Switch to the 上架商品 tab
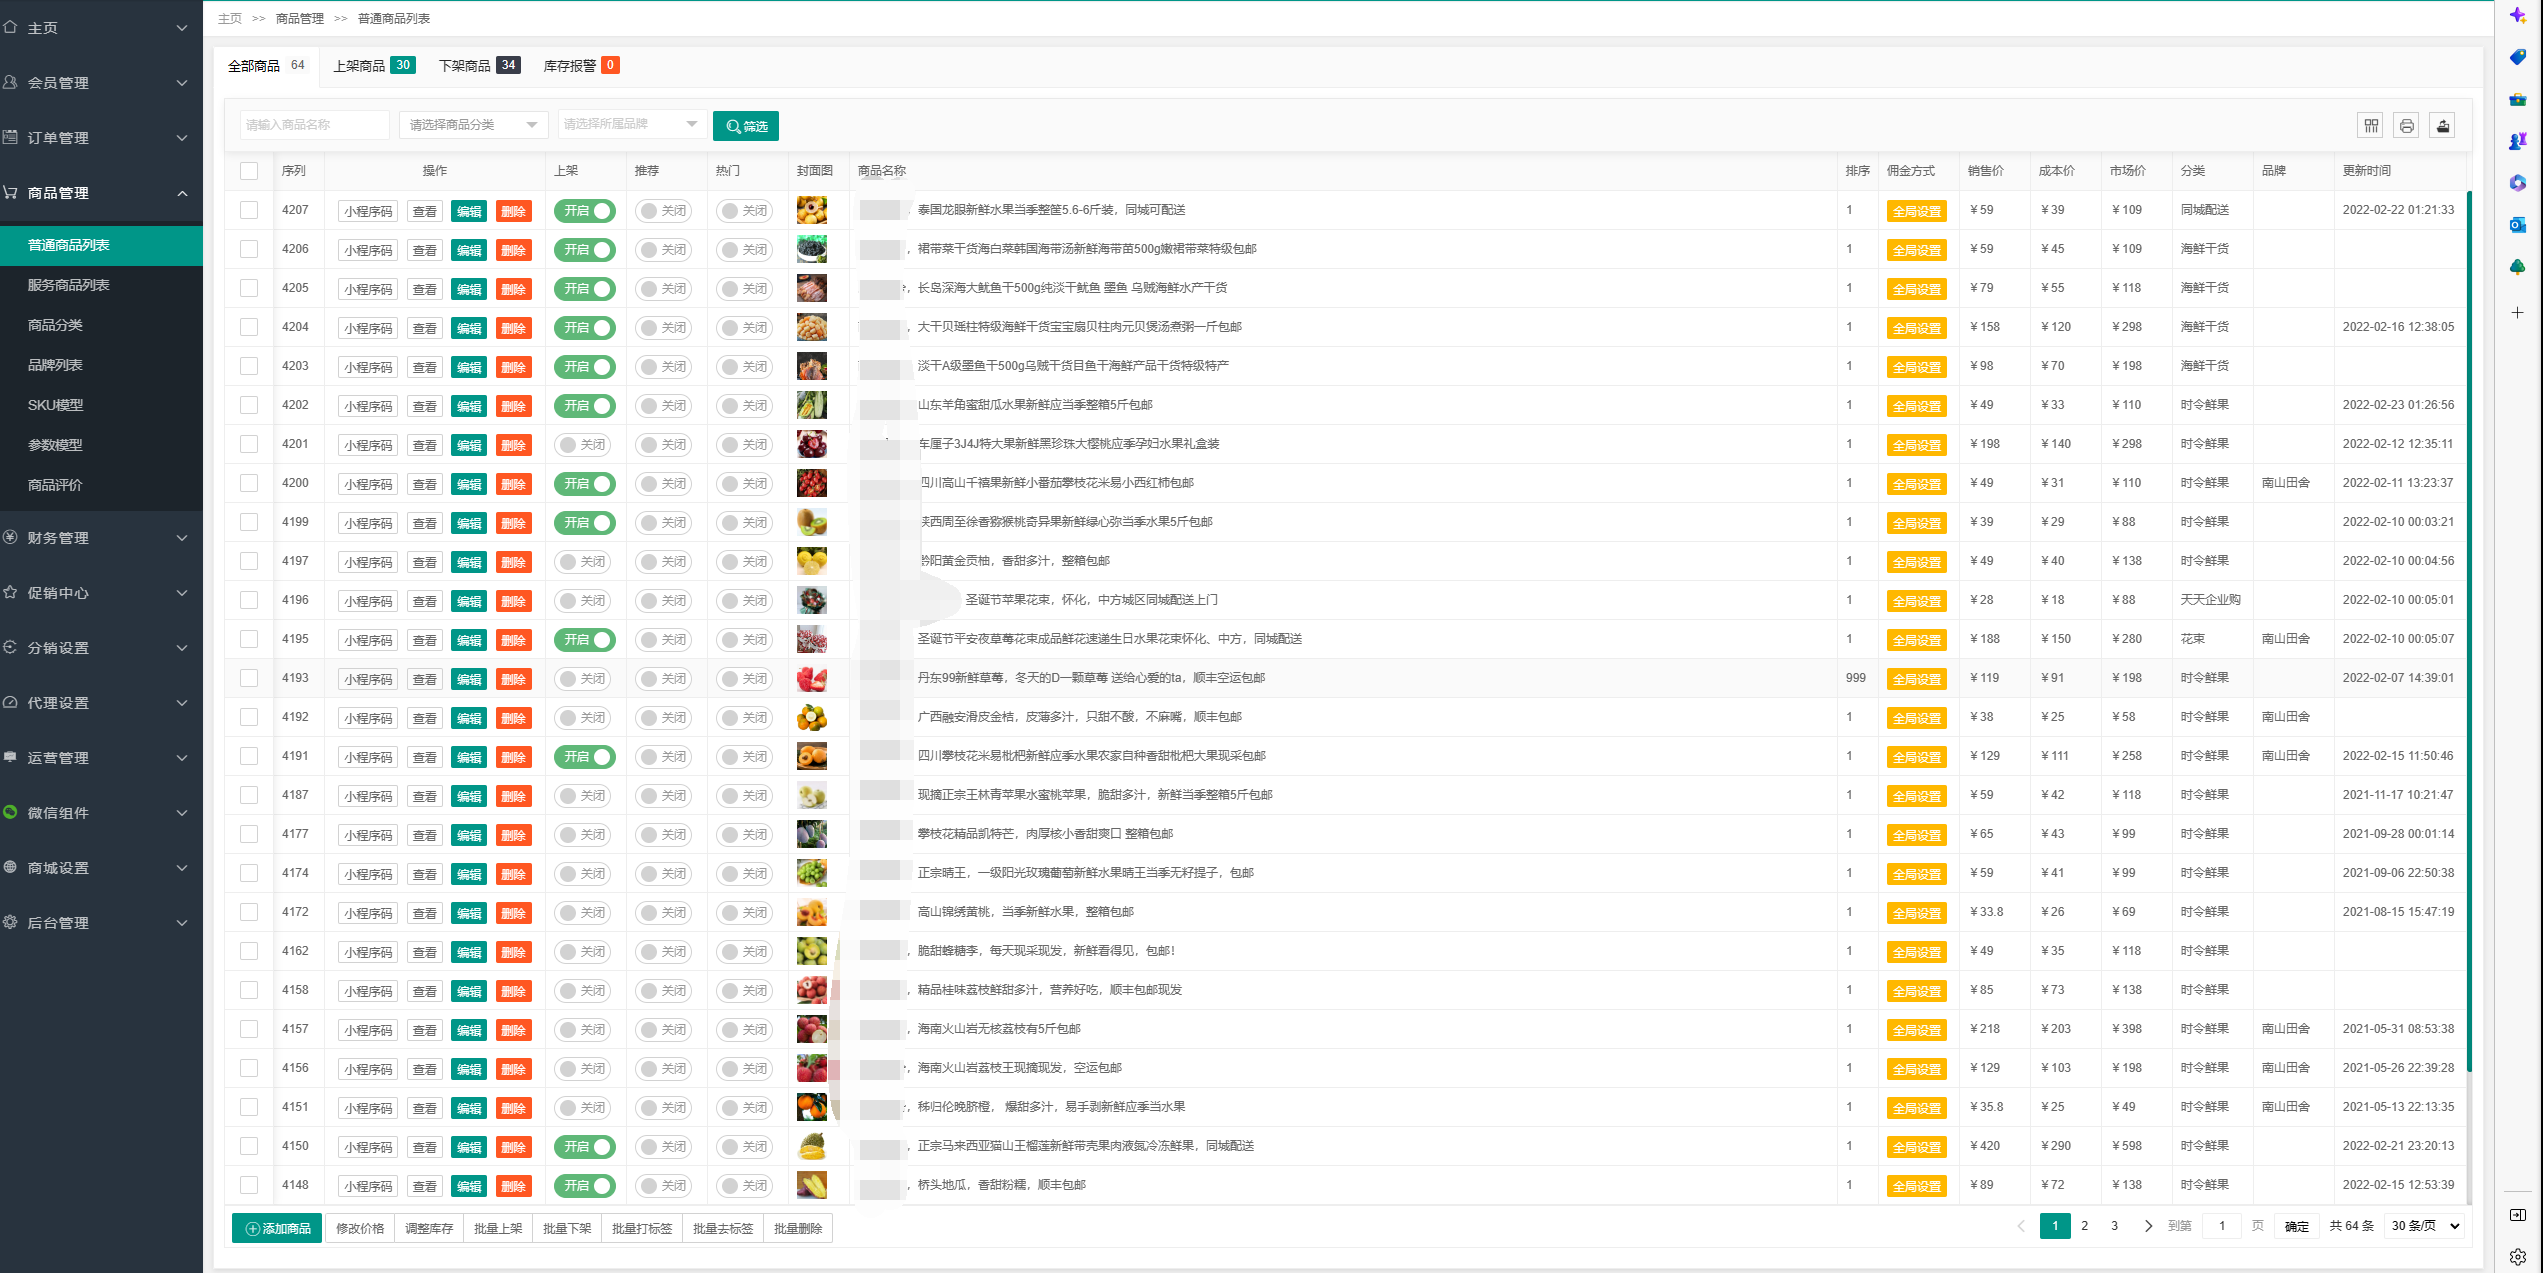The image size is (2543, 1273). tap(374, 65)
